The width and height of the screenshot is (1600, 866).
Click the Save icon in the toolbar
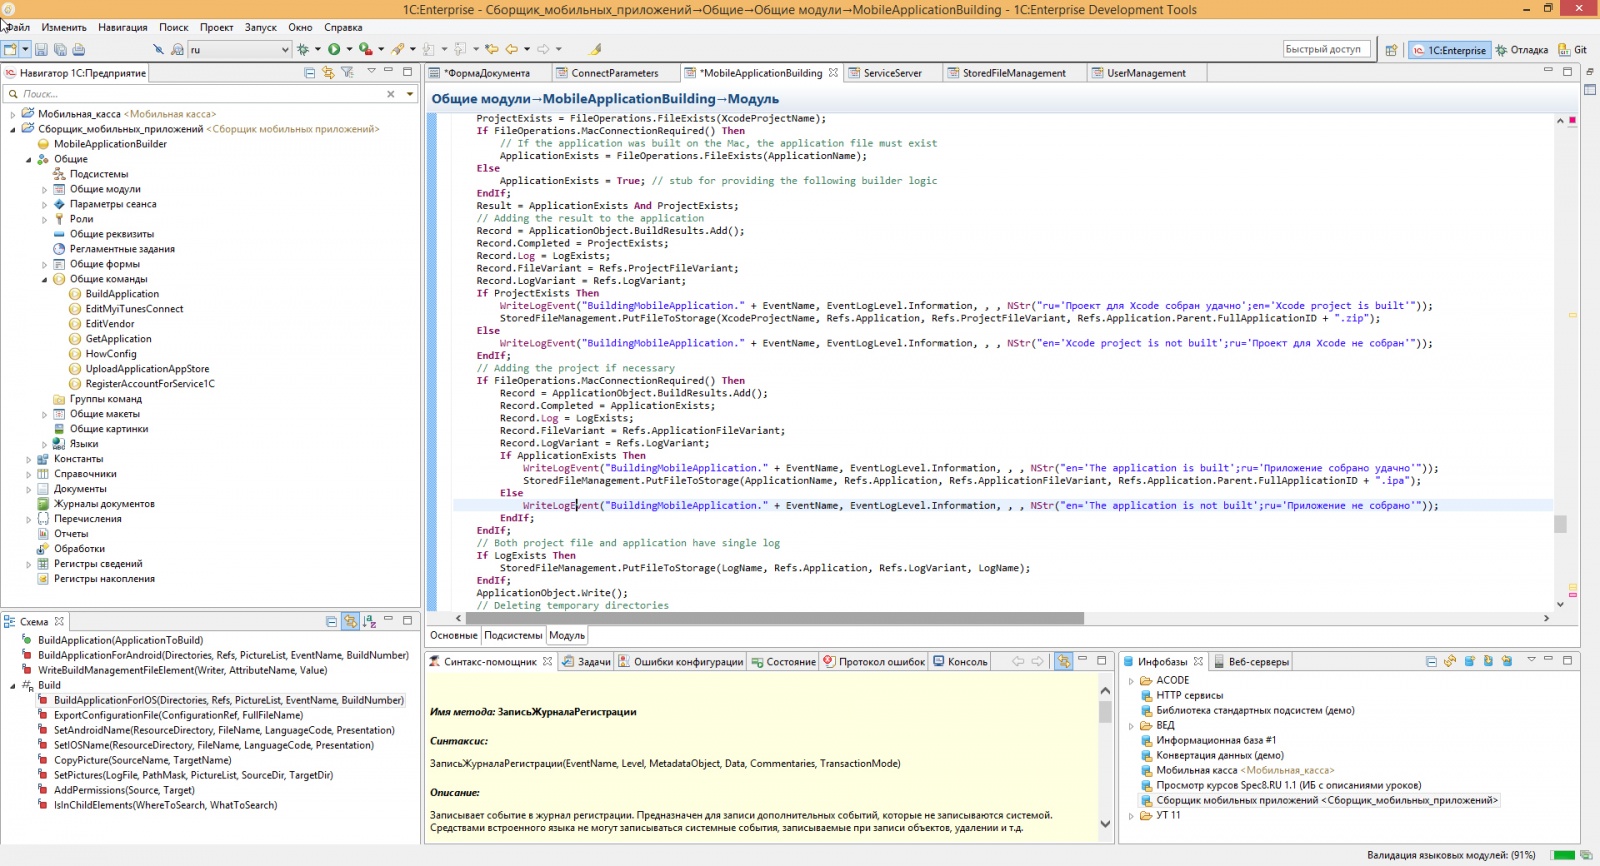pyautogui.click(x=41, y=49)
